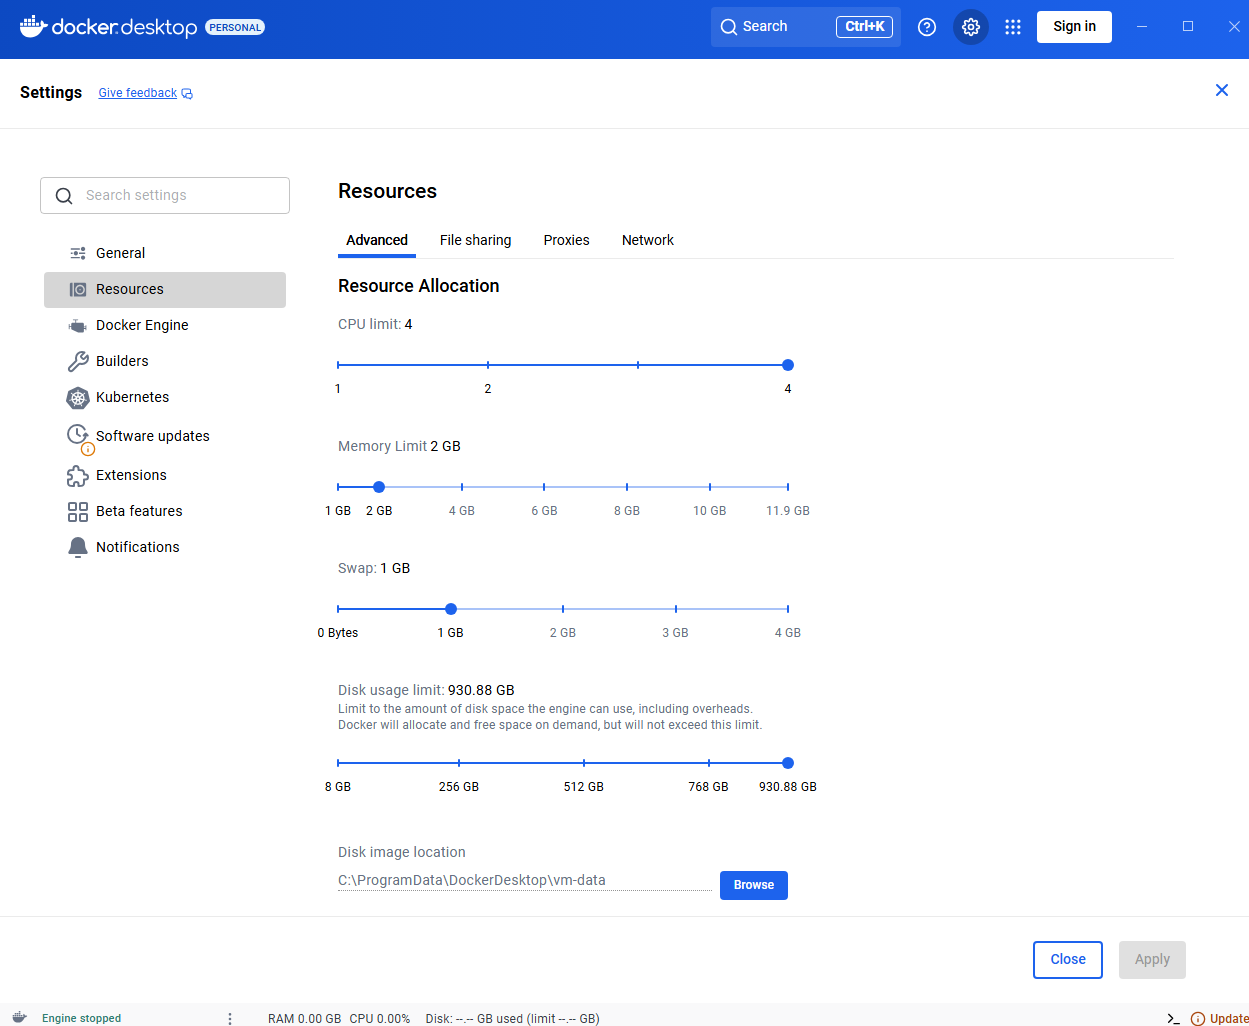Click the 11.9 GB memory tick label
1249x1026 pixels.
[788, 511]
